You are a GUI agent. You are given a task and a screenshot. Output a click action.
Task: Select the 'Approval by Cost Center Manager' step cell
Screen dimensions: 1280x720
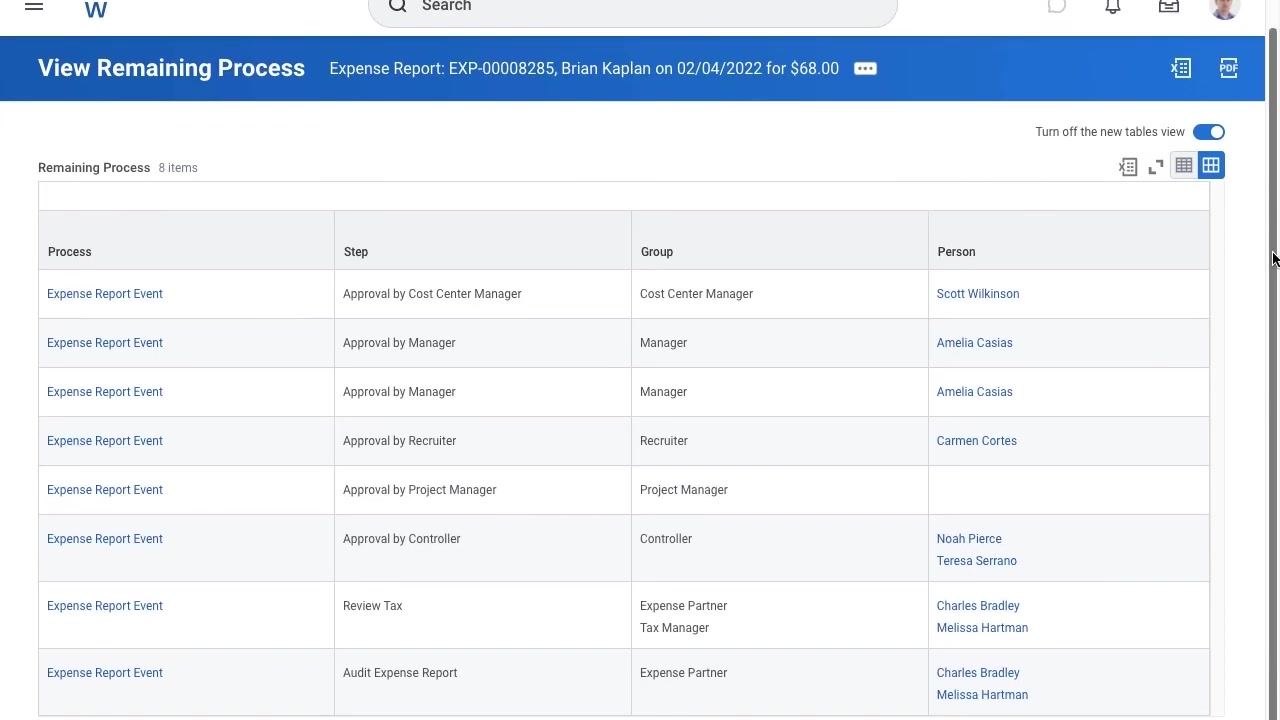483,294
